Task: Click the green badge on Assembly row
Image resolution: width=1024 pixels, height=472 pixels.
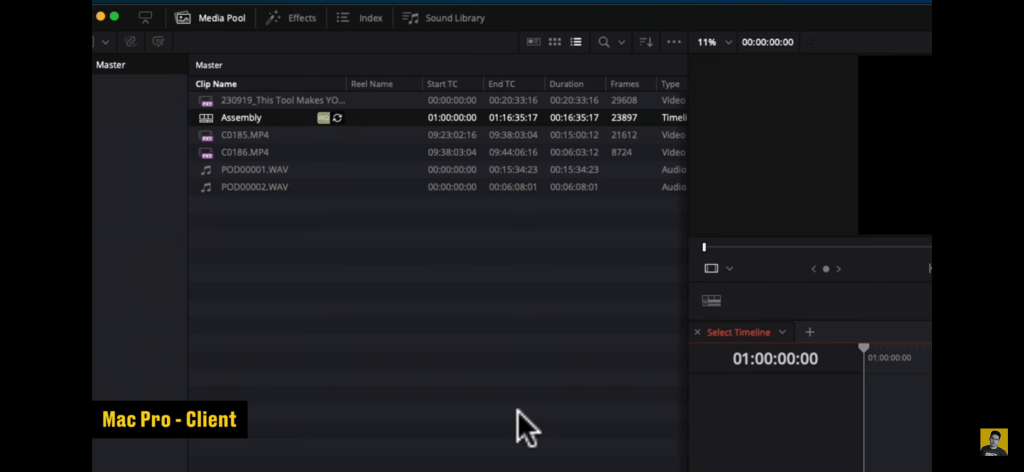Action: (323, 118)
